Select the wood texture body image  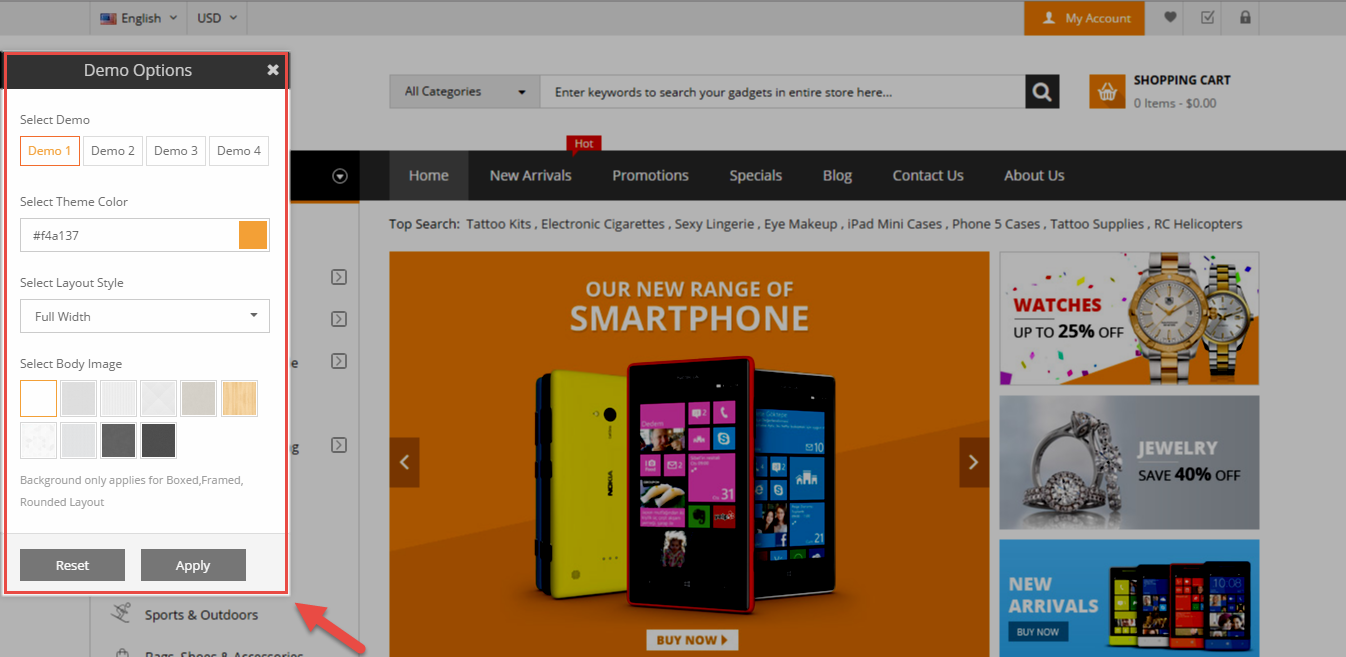[x=239, y=398]
